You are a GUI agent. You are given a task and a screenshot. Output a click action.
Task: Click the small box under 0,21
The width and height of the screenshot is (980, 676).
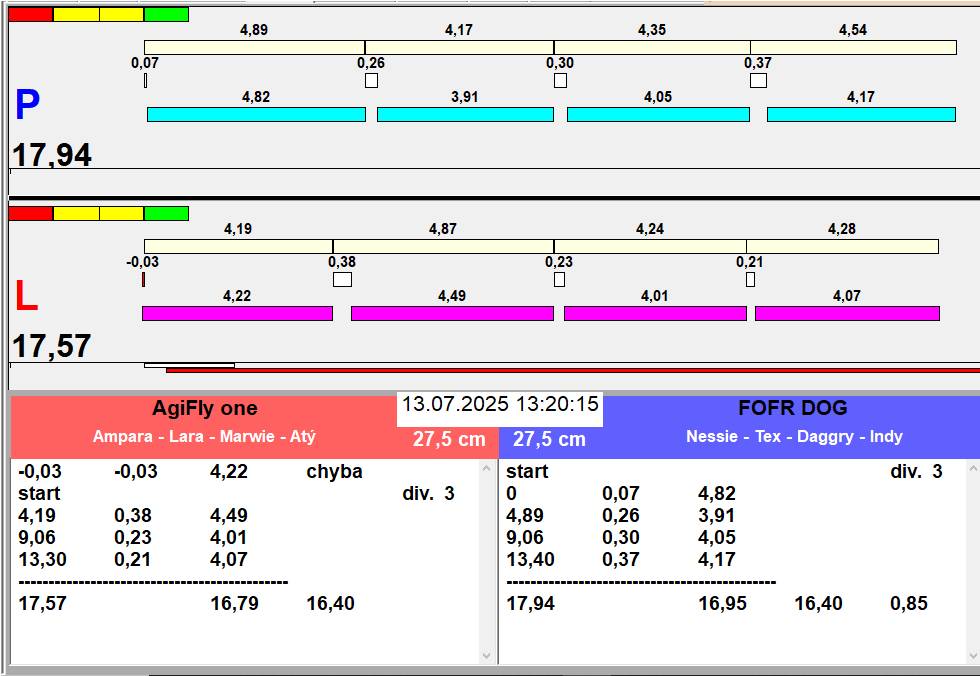point(751,279)
